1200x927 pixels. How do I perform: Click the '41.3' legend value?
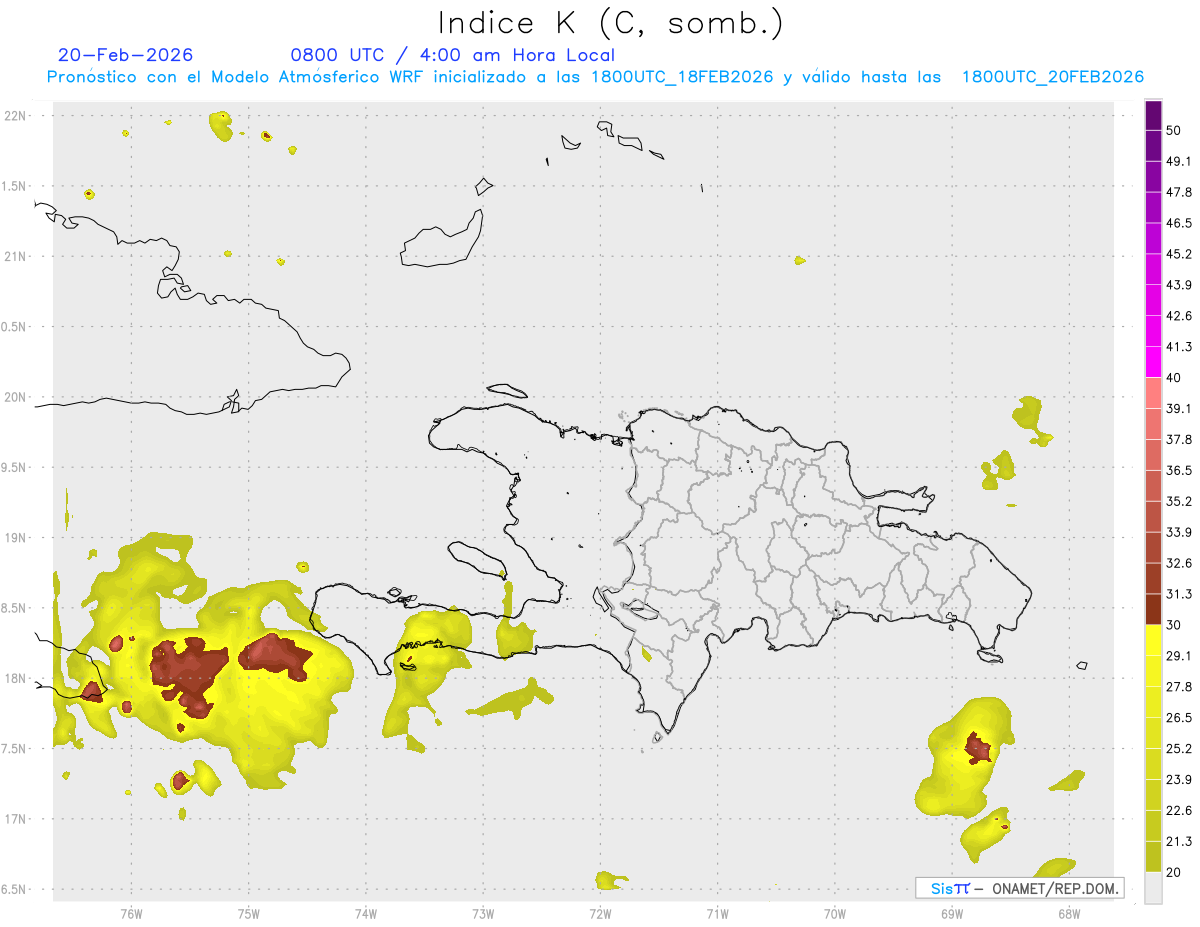tap(1179, 347)
